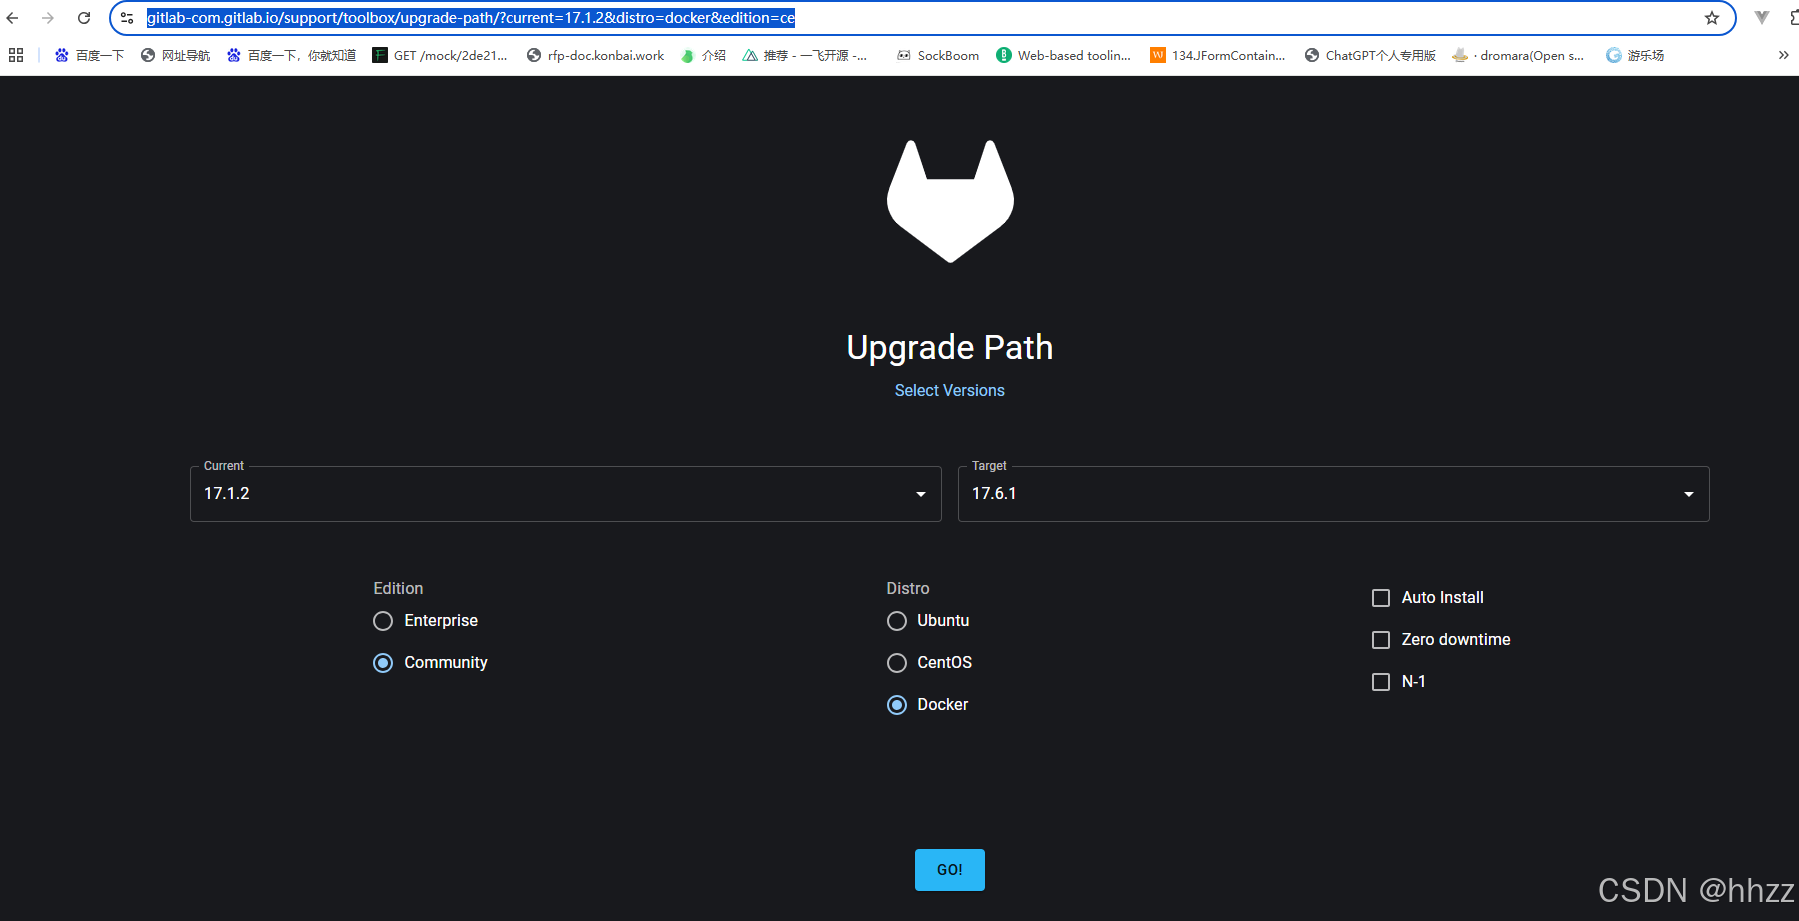Viewport: 1799px width, 921px height.
Task: Click the Edition group label
Action: coord(398,588)
